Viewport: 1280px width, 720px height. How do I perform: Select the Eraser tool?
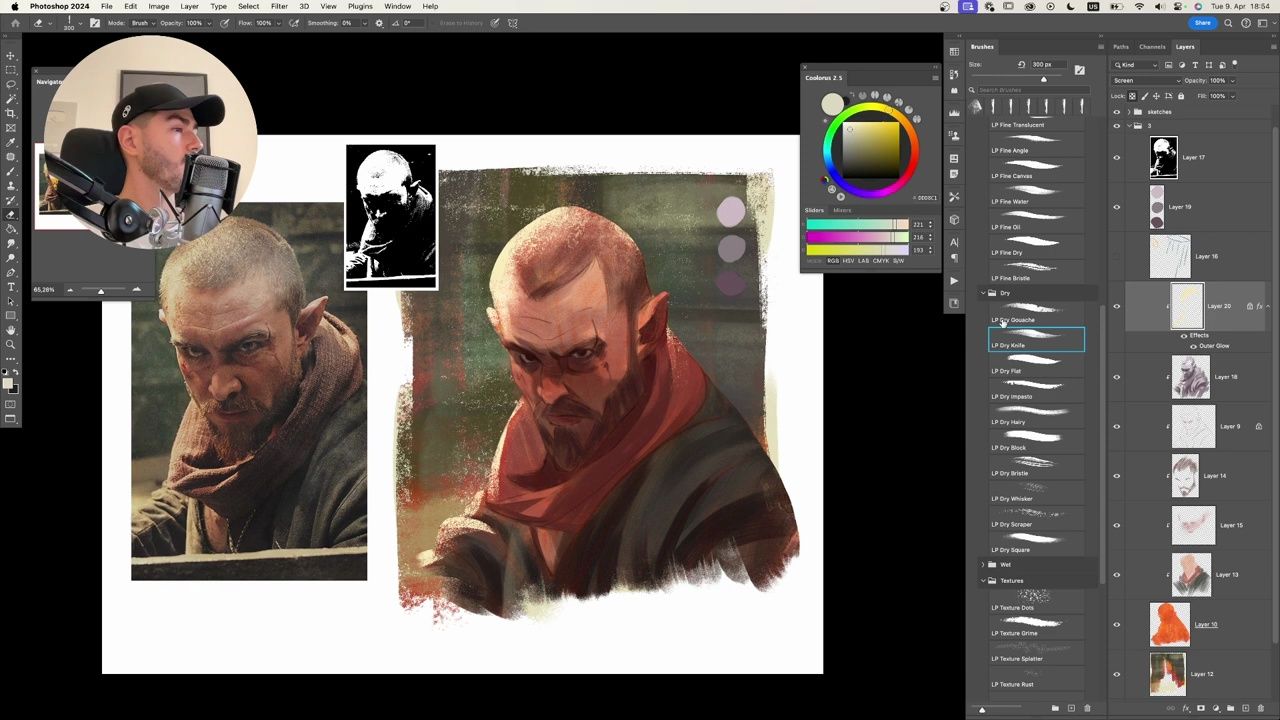click(x=11, y=214)
